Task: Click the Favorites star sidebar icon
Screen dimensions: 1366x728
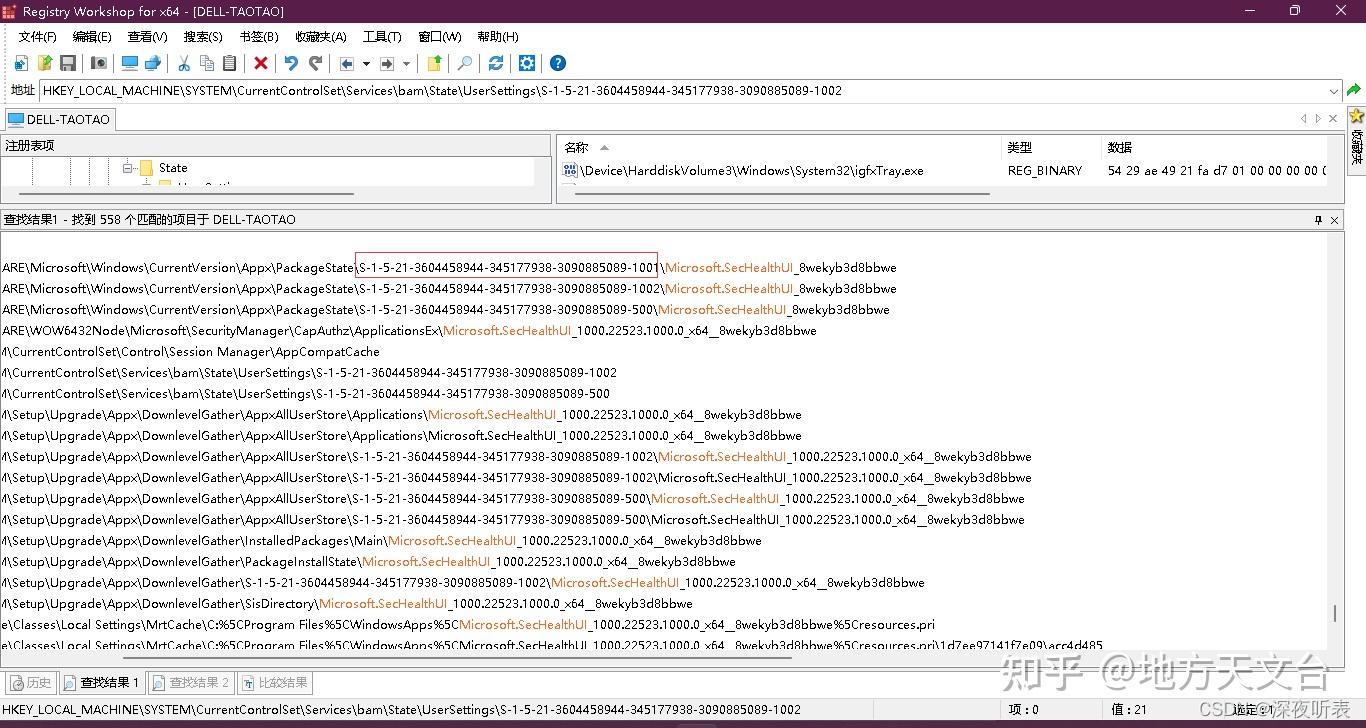Action: (1357, 117)
